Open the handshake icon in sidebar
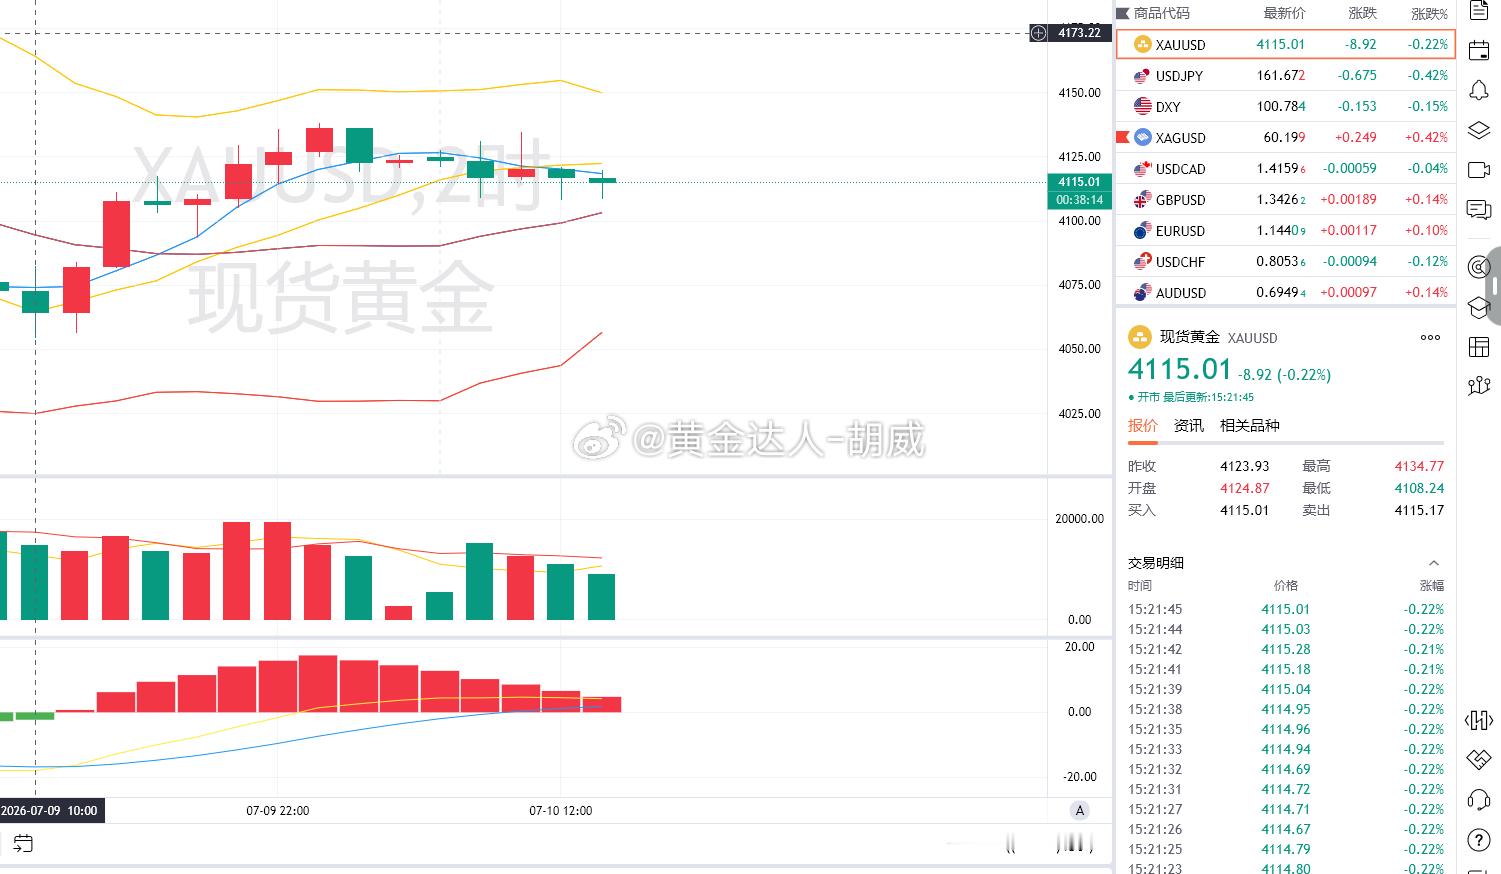The image size is (1501, 874). pos(1479,760)
